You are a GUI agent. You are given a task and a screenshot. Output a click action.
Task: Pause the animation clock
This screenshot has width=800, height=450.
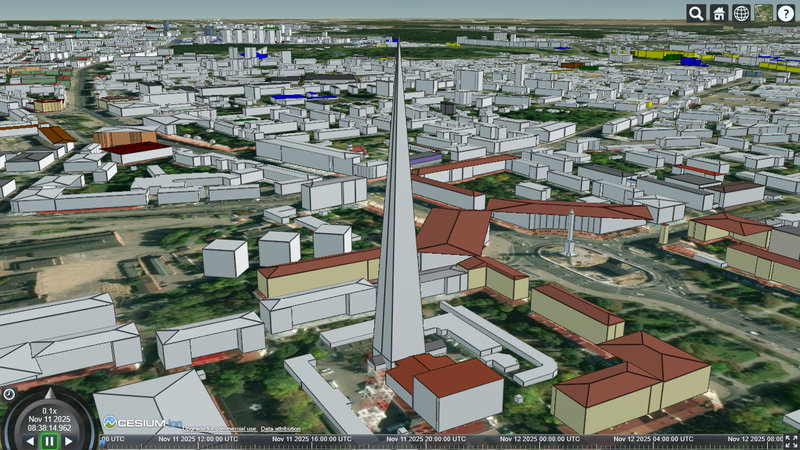click(49, 441)
